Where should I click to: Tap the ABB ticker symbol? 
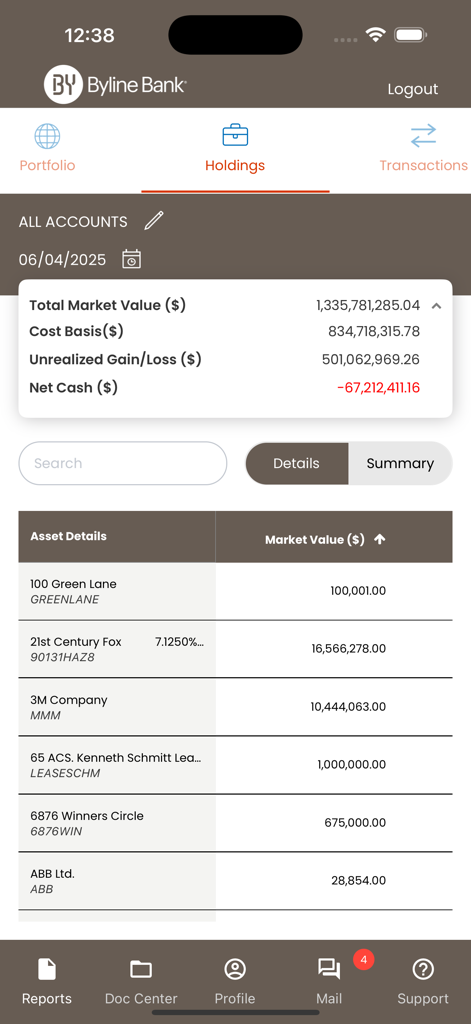tap(41, 889)
